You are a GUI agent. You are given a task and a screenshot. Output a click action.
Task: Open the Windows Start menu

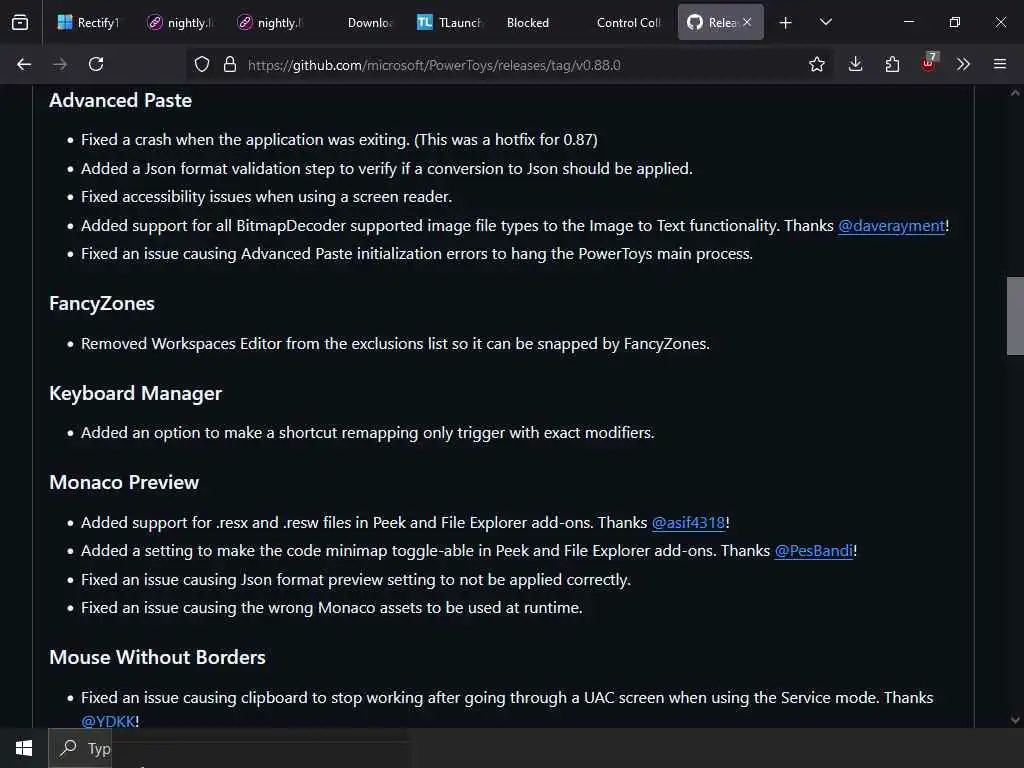24,748
